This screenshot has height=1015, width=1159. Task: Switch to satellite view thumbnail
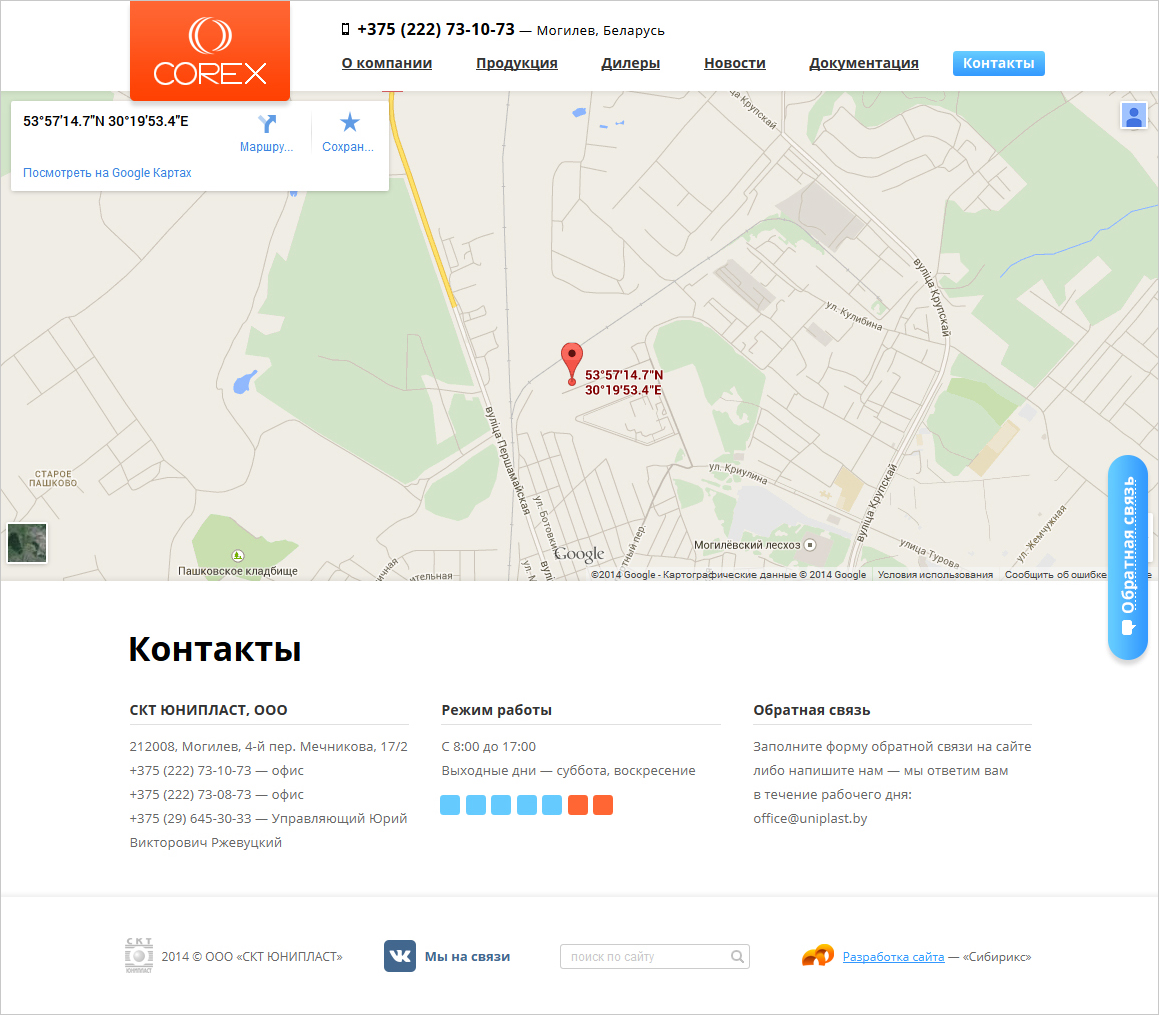click(27, 543)
